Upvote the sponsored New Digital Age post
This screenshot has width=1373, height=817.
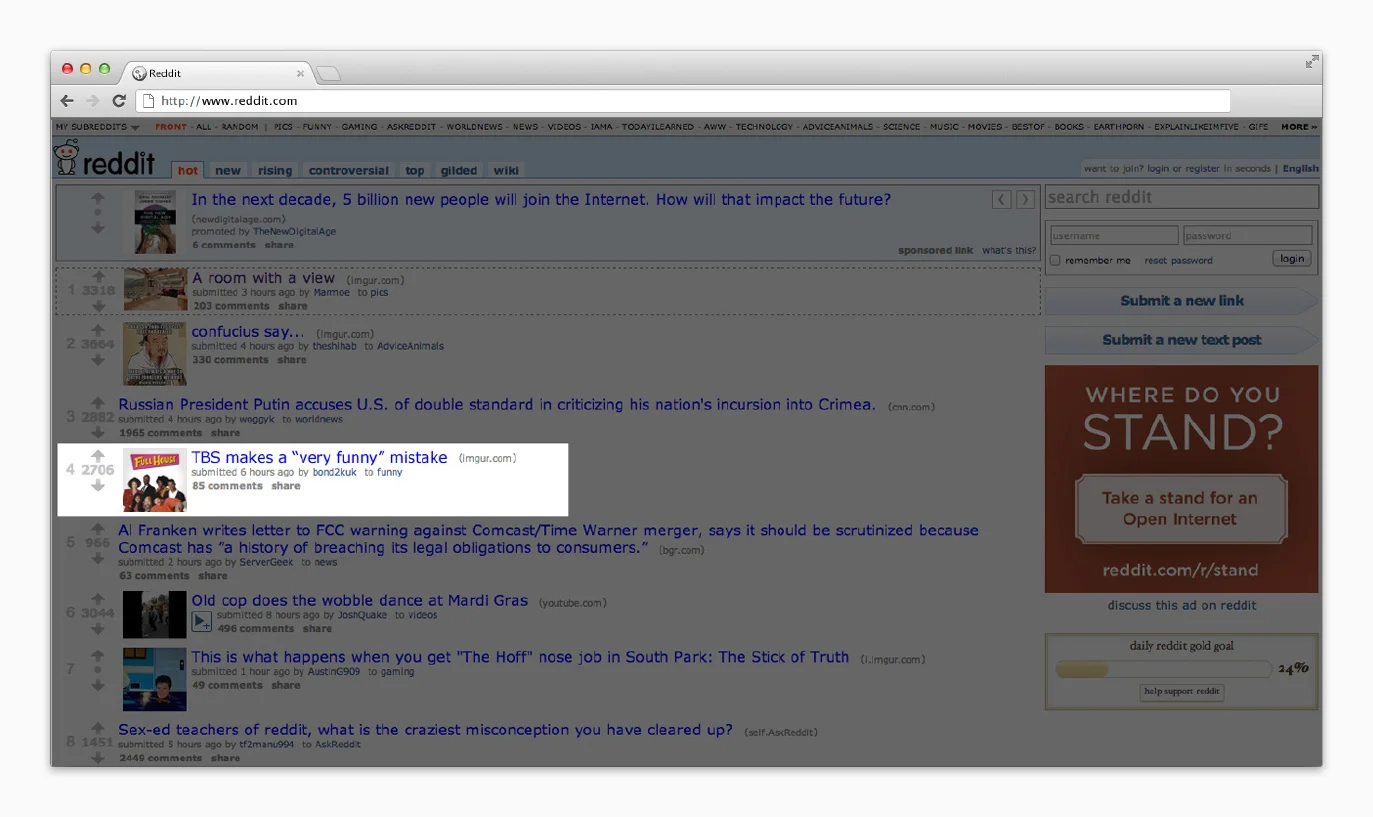98,198
